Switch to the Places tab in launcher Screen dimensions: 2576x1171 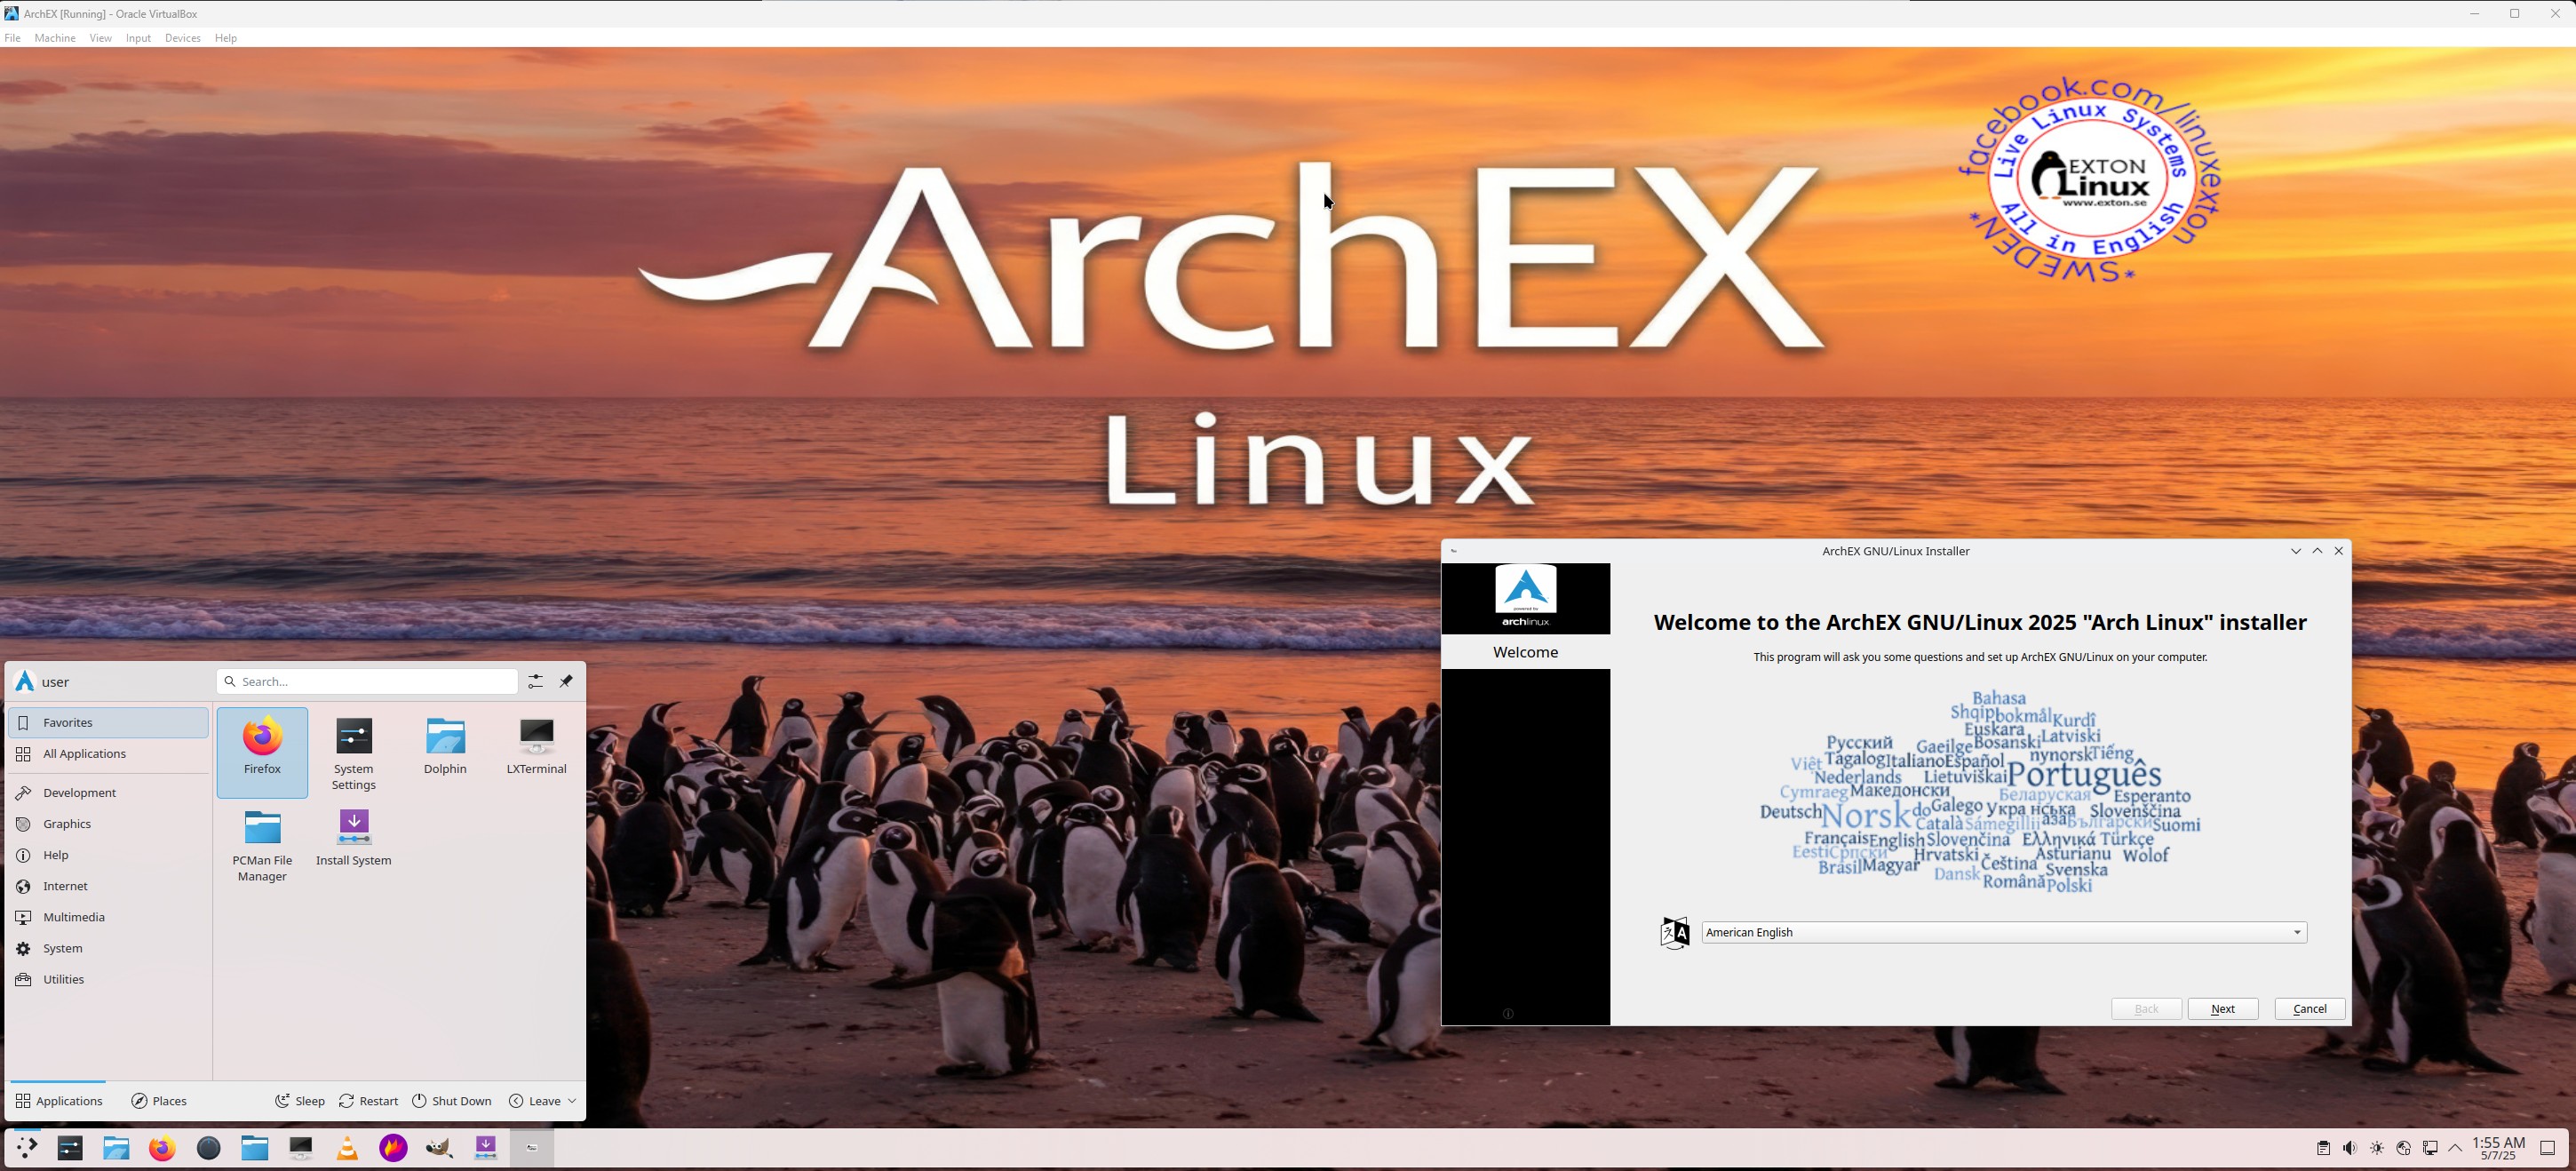pos(159,1101)
